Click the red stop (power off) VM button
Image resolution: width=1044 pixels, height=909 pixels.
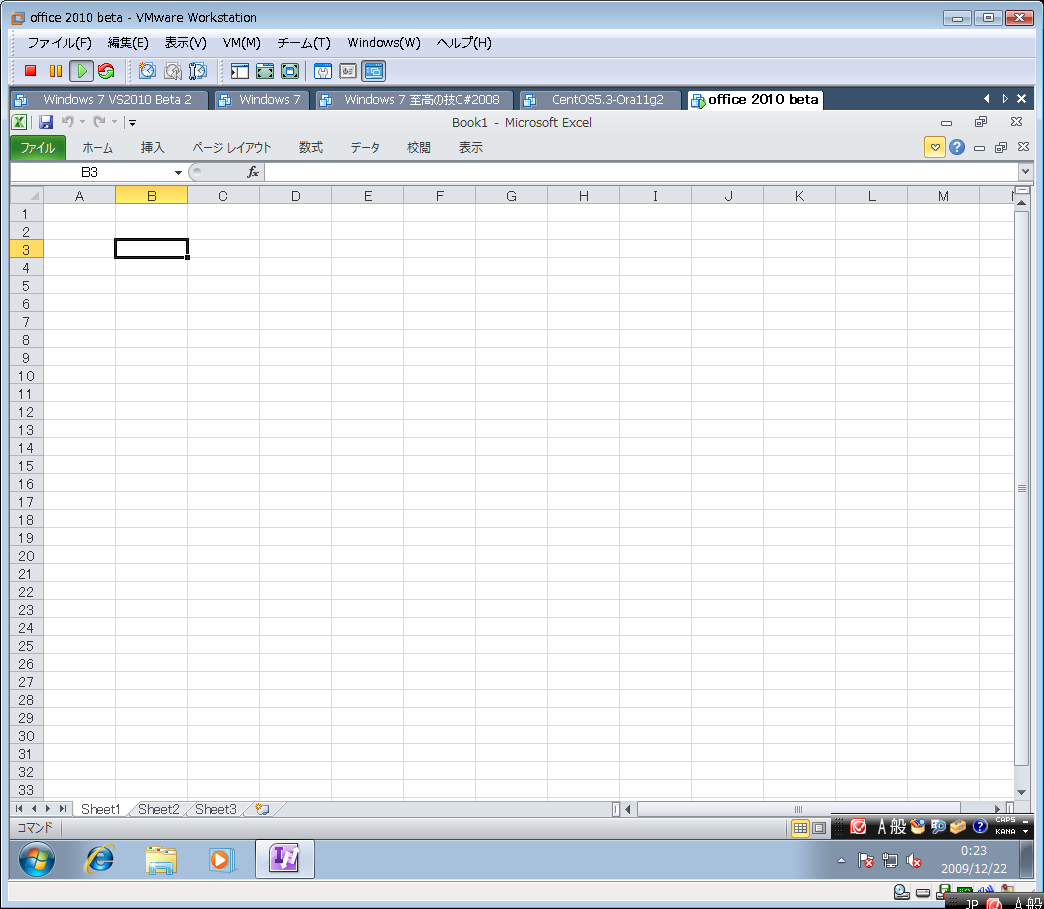[31, 71]
